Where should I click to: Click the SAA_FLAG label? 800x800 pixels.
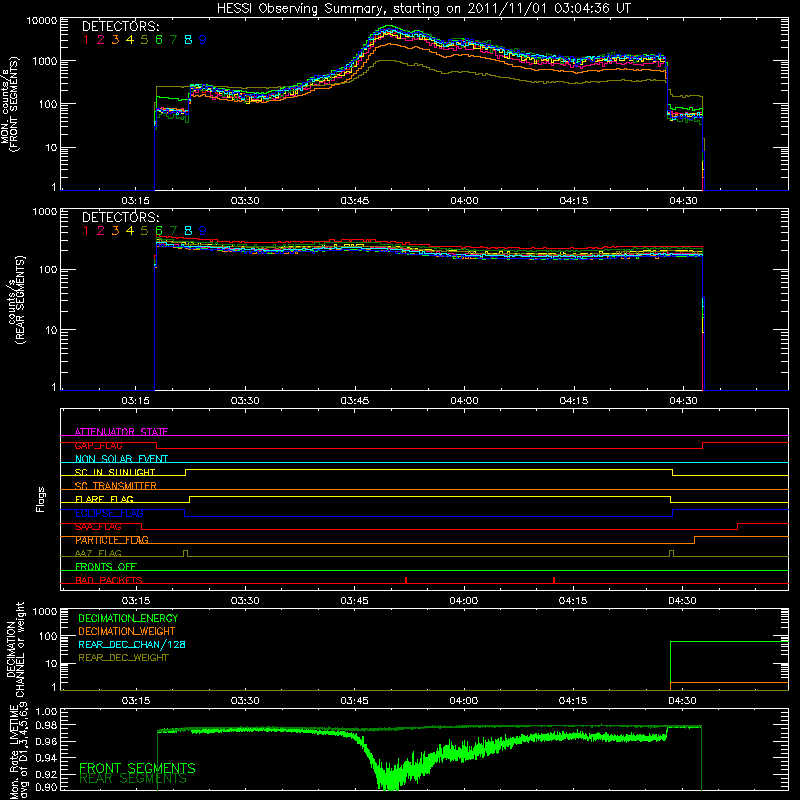[x=98, y=527]
